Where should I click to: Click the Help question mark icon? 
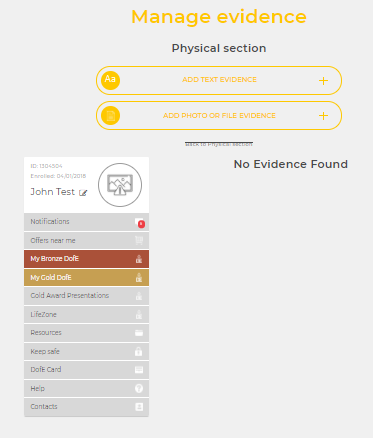click(x=139, y=388)
